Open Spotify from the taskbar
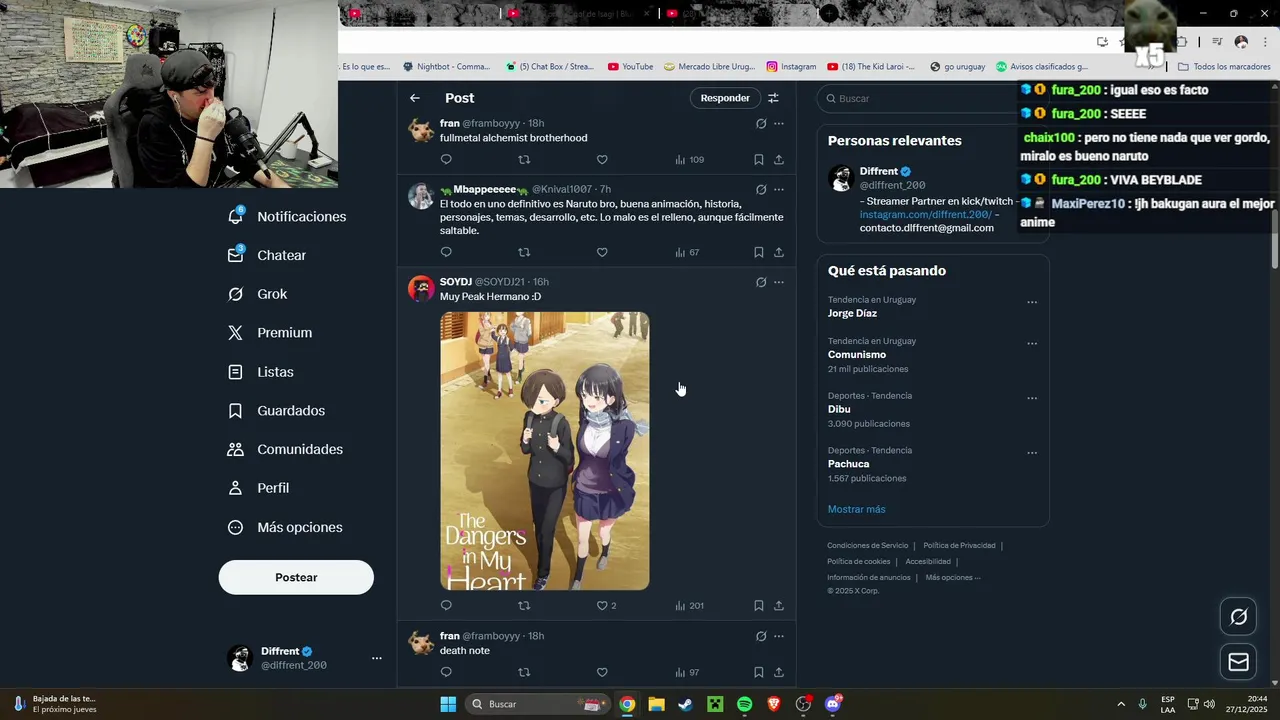The height and width of the screenshot is (720, 1280). [744, 704]
